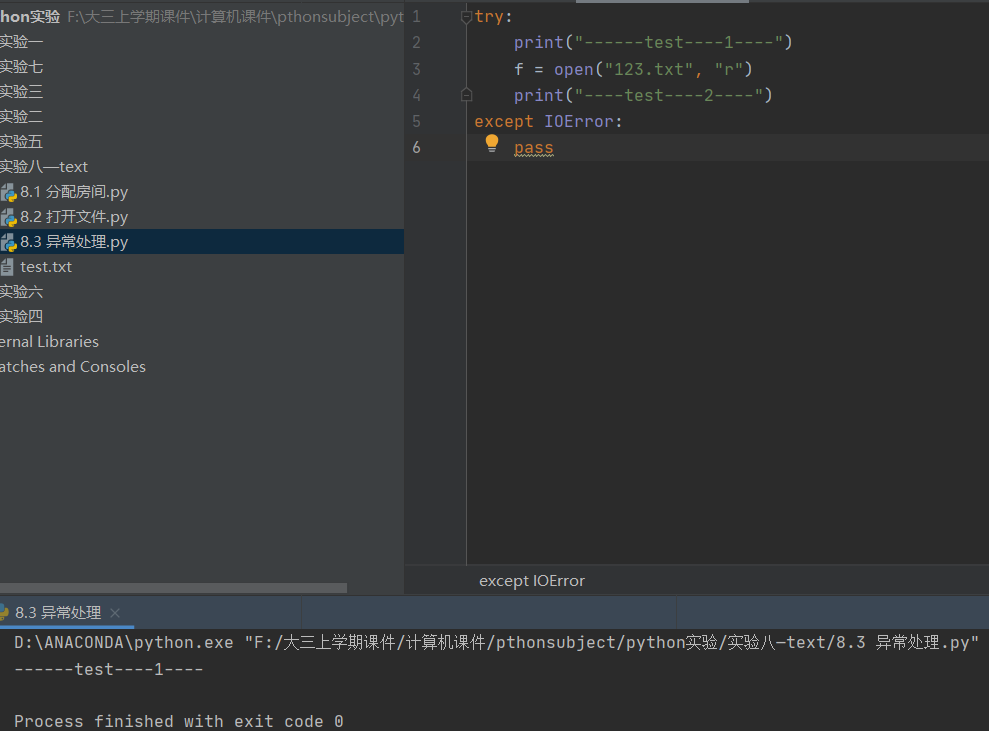Select the 实验三 folder
The height and width of the screenshot is (731, 989).
click(x=21, y=91)
